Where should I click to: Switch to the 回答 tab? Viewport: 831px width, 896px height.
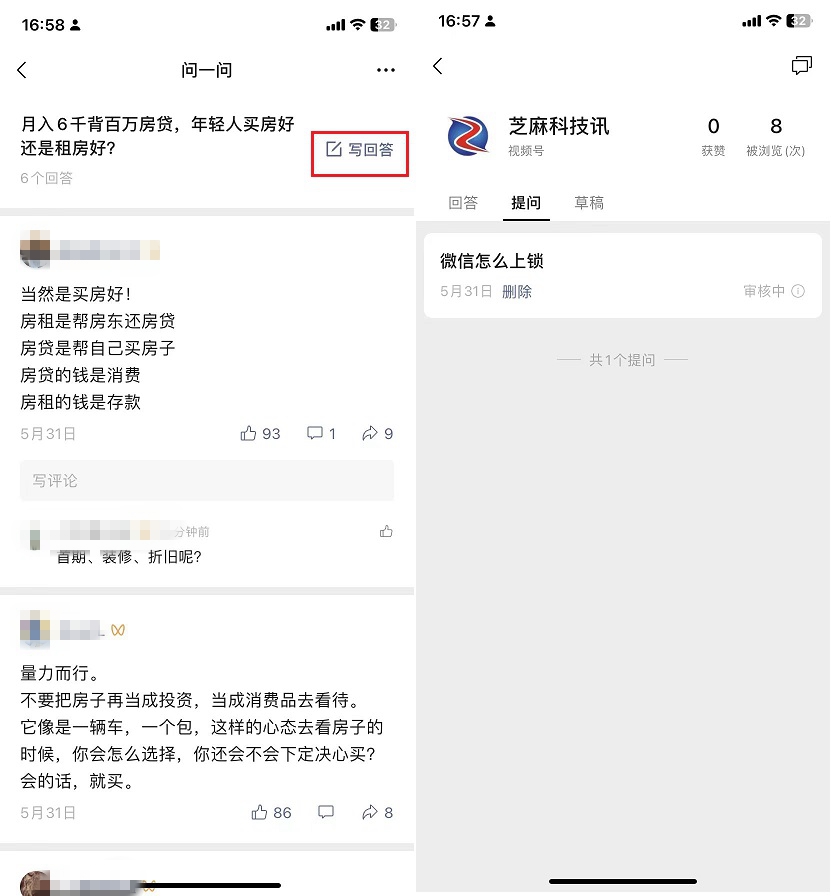(x=463, y=203)
